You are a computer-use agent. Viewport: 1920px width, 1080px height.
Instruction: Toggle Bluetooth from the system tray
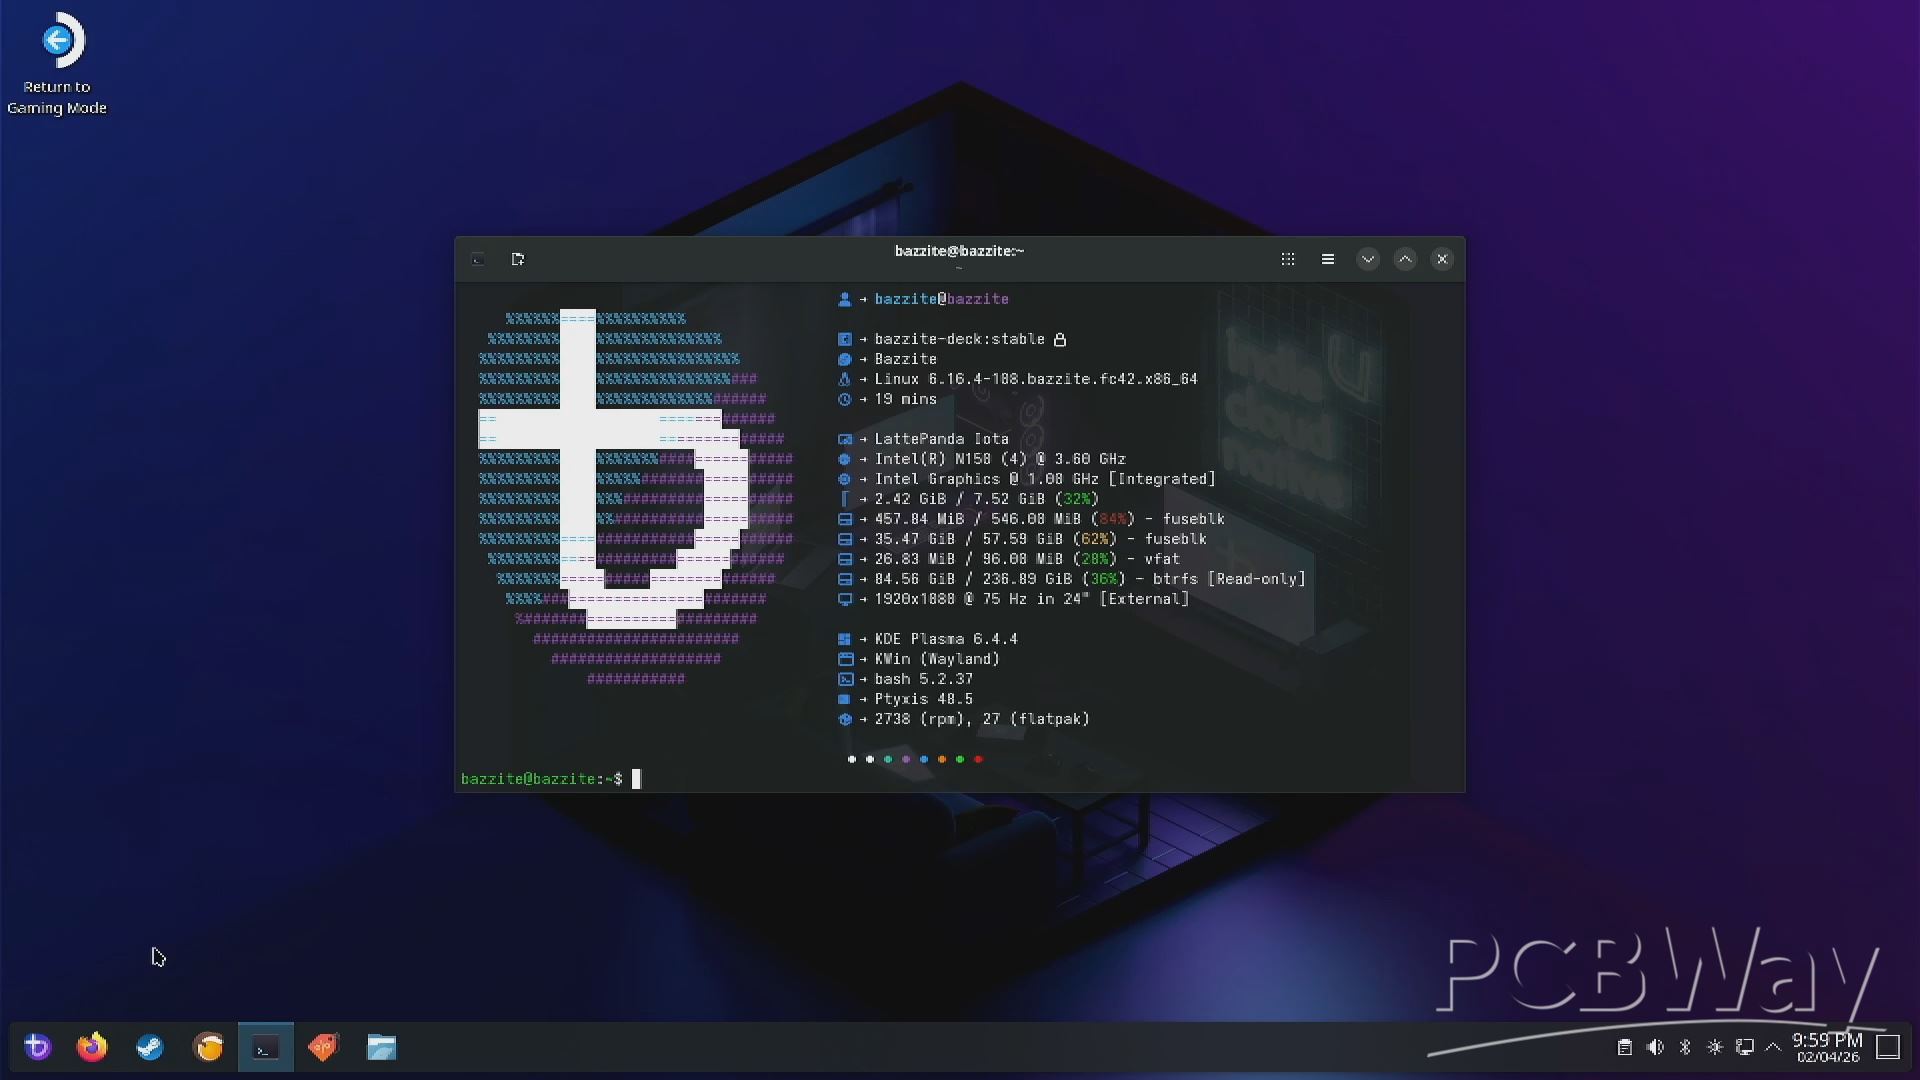pos(1685,1047)
